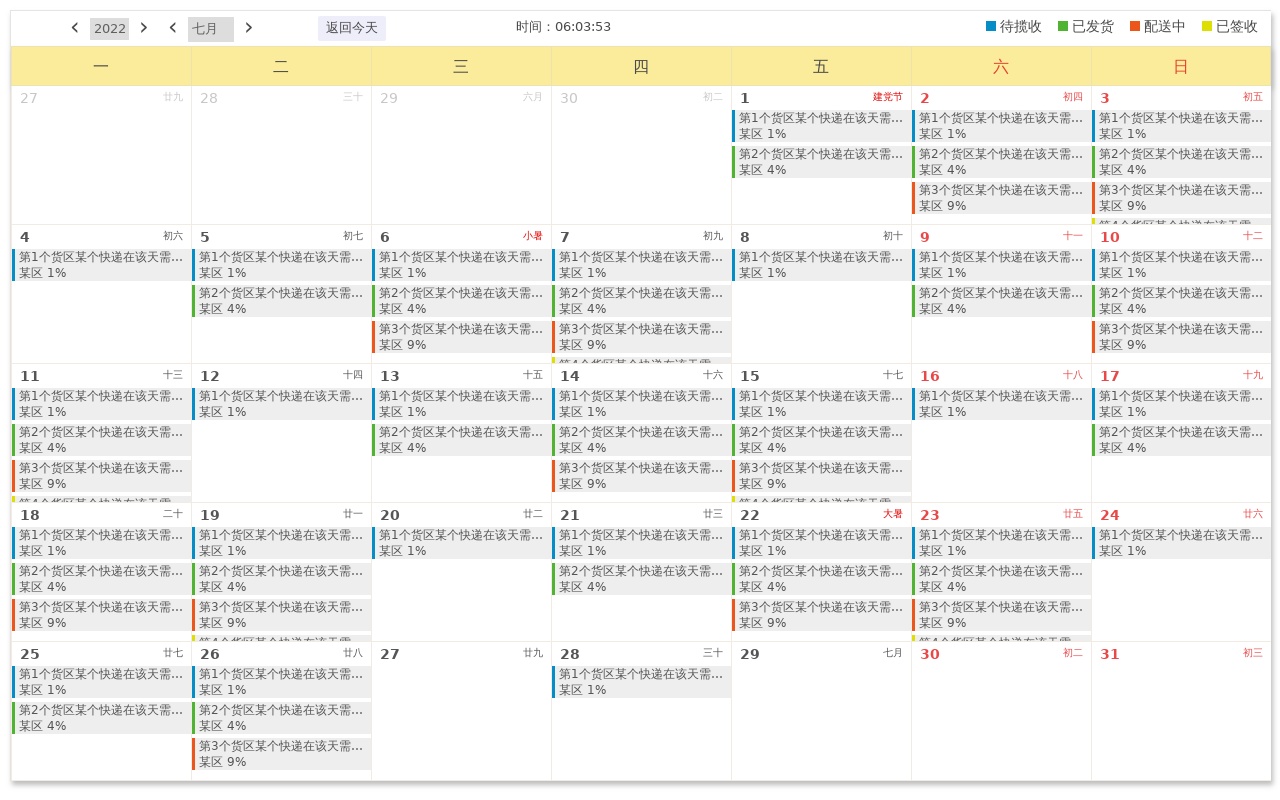Click the orange 配送中 legend swatch
1280x800 pixels.
[1135, 27]
